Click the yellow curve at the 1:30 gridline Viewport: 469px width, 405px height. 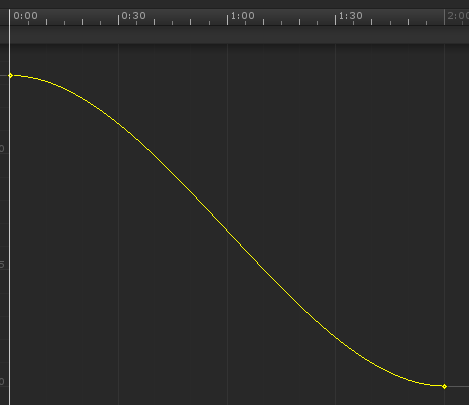click(x=336, y=338)
